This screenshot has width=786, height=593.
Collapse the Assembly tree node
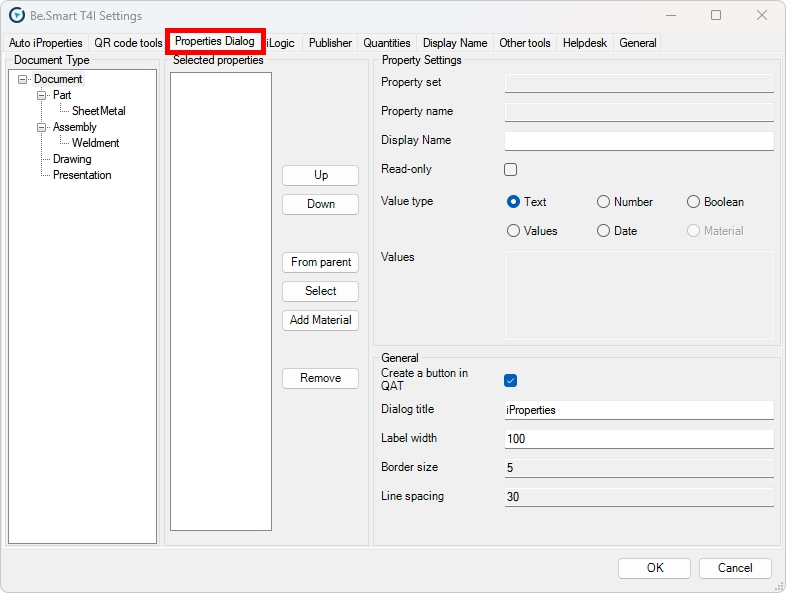42,127
